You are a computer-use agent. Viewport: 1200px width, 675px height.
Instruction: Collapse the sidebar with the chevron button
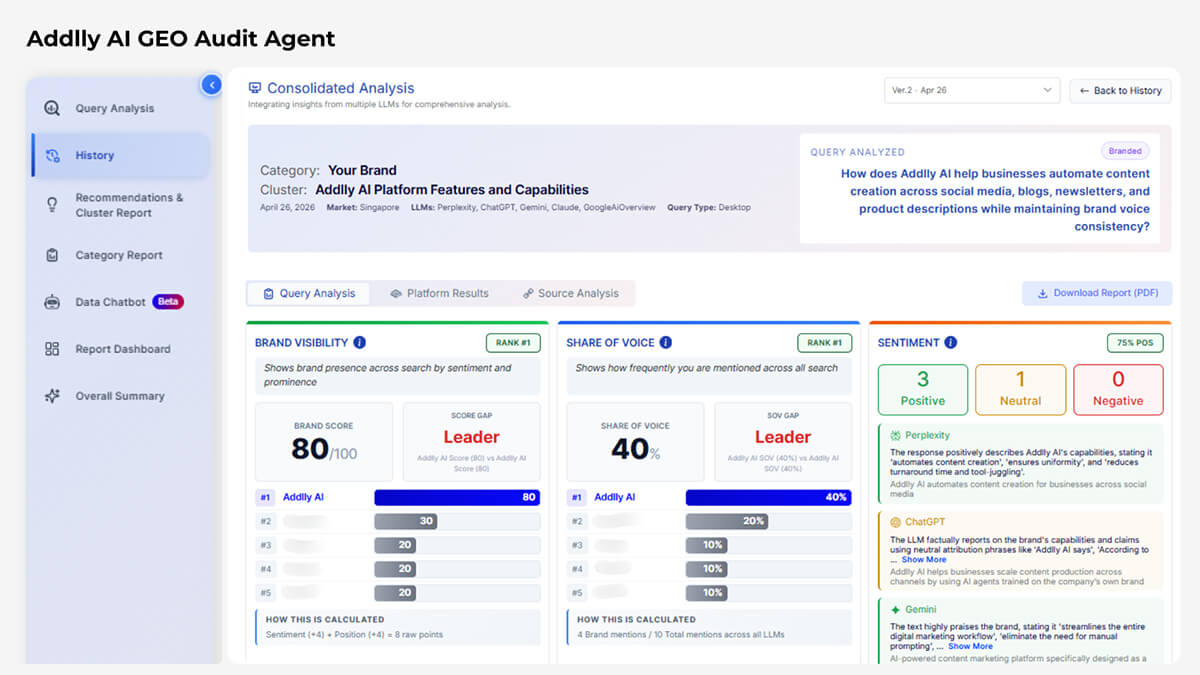(x=211, y=85)
